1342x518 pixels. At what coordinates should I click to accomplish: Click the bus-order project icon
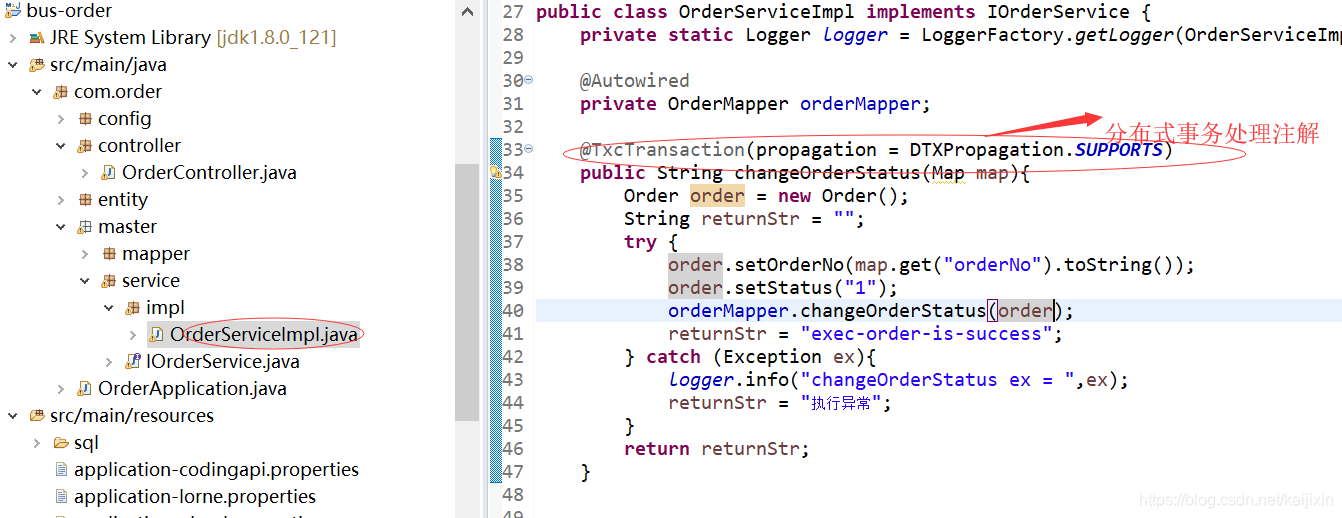[13, 11]
